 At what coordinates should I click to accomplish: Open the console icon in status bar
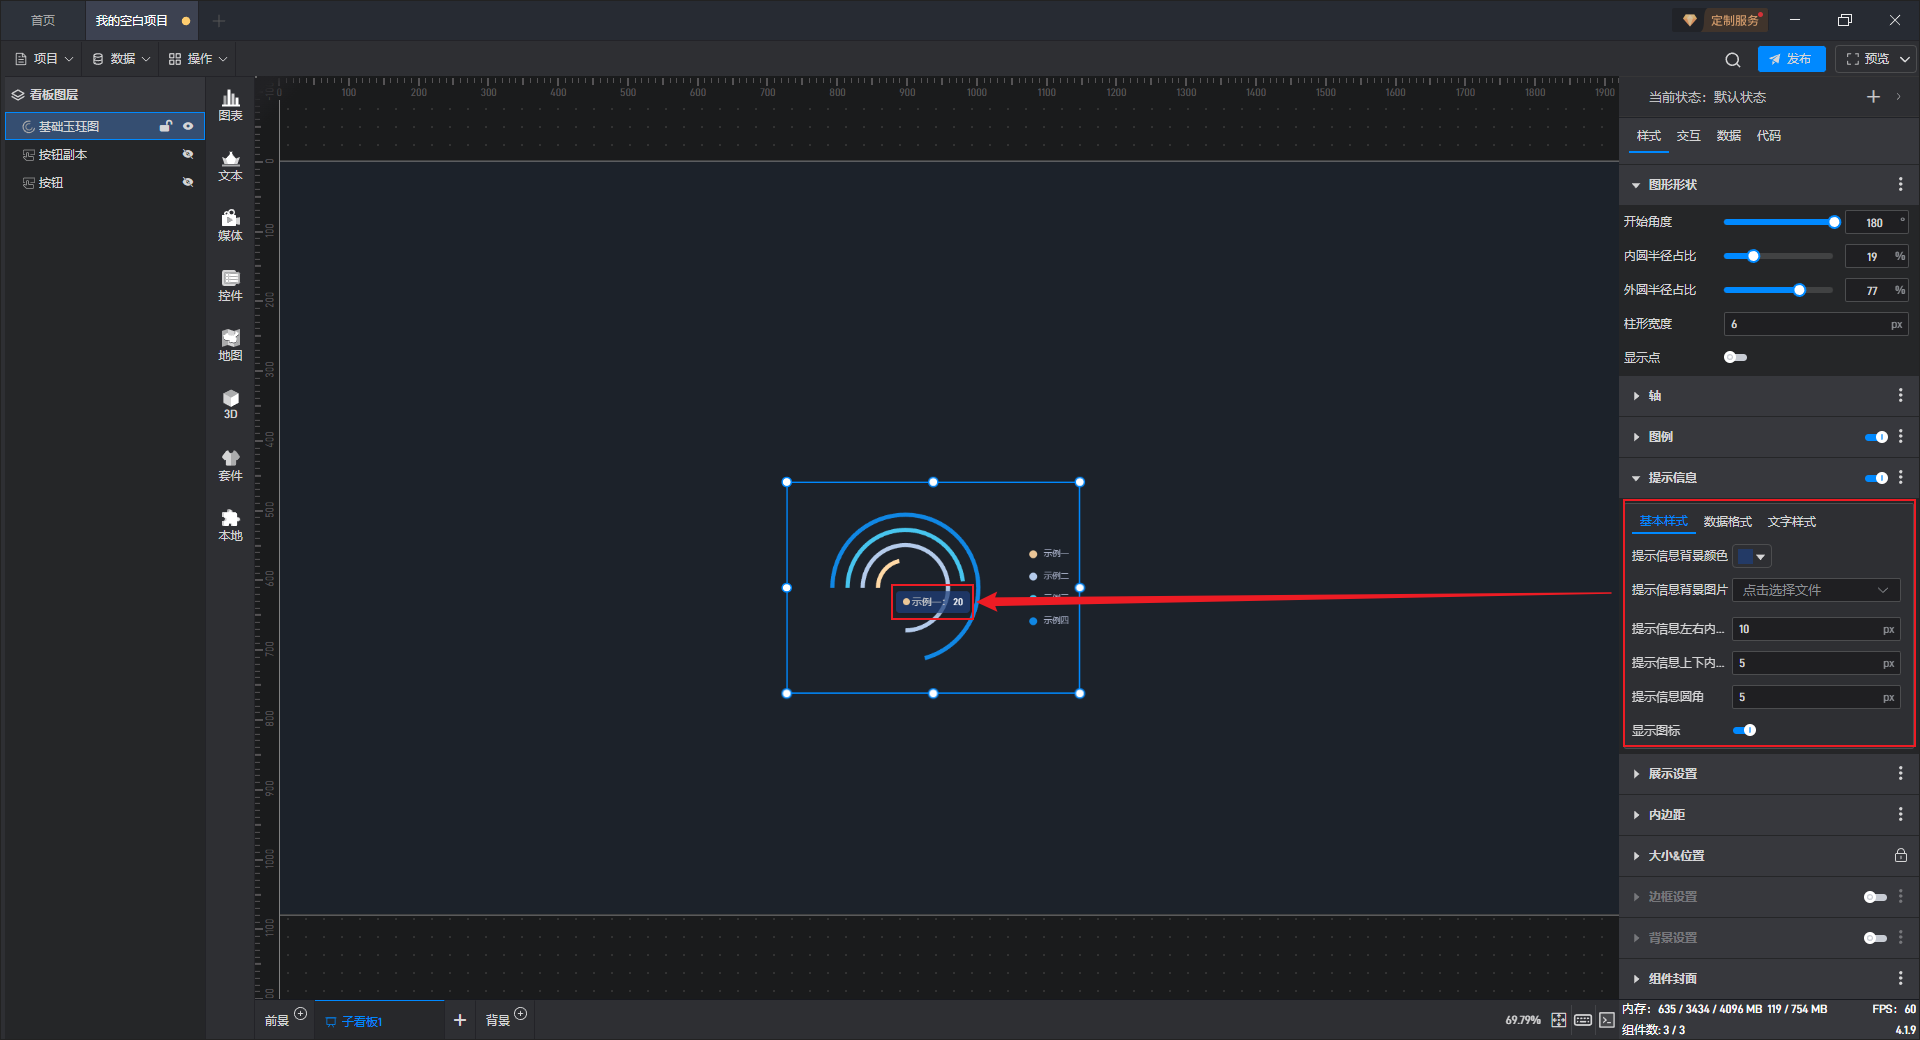[1607, 1020]
